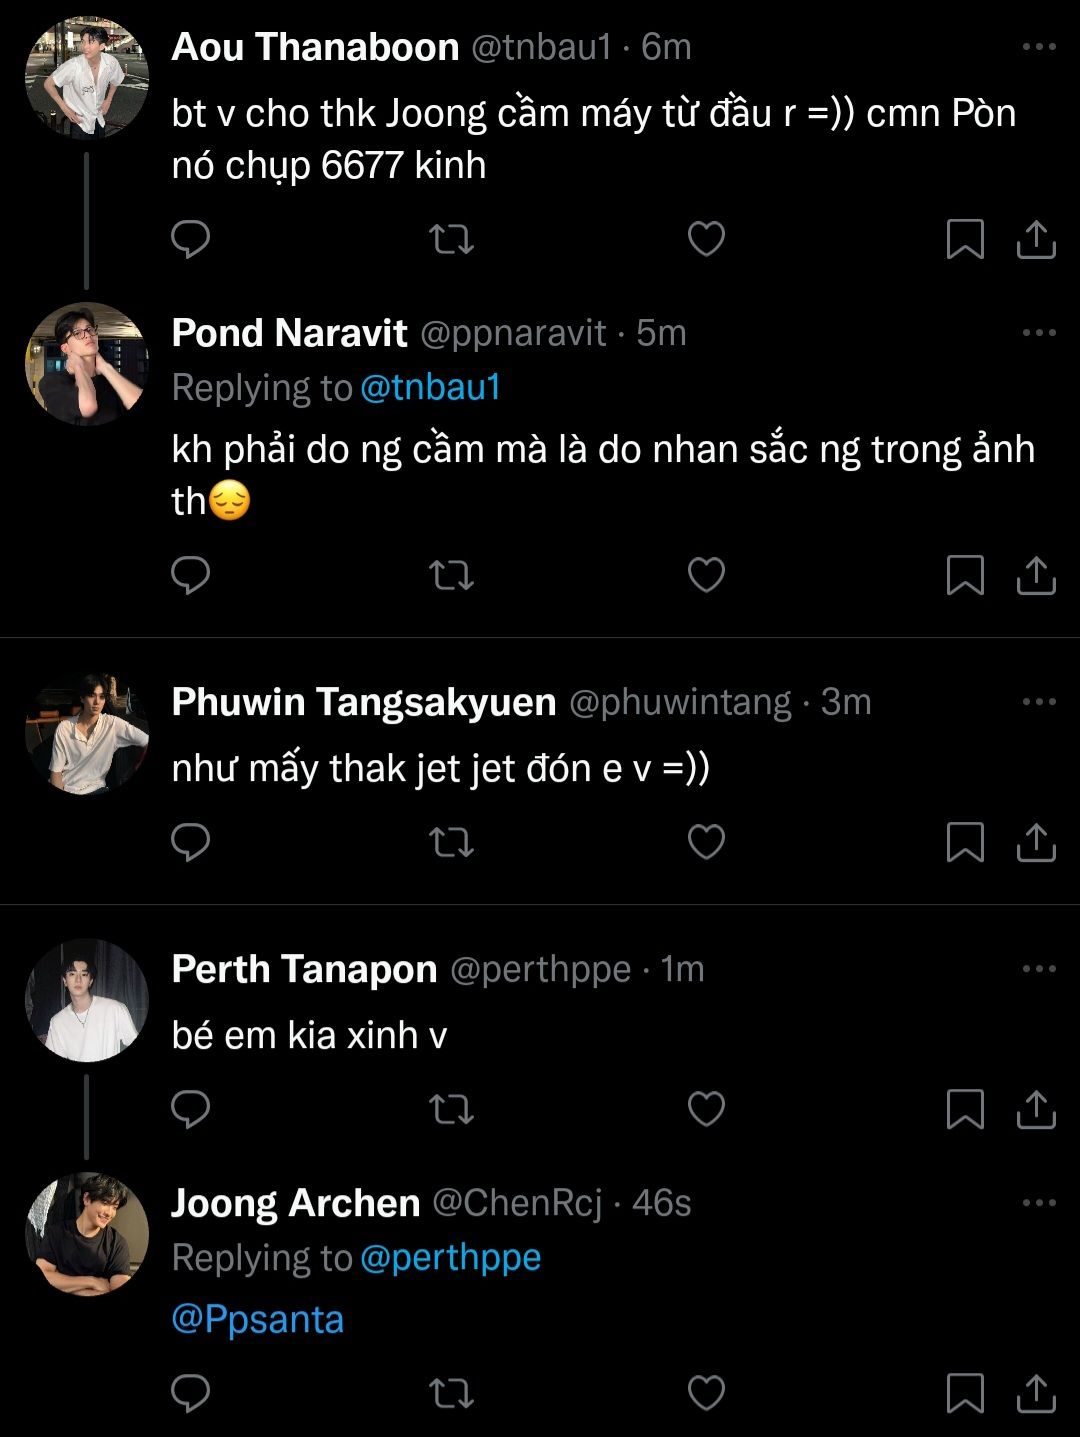Screen dimensions: 1080x1437
Task: Reply to Phuwin Tangsakyuen's tweet
Action: click(x=190, y=842)
